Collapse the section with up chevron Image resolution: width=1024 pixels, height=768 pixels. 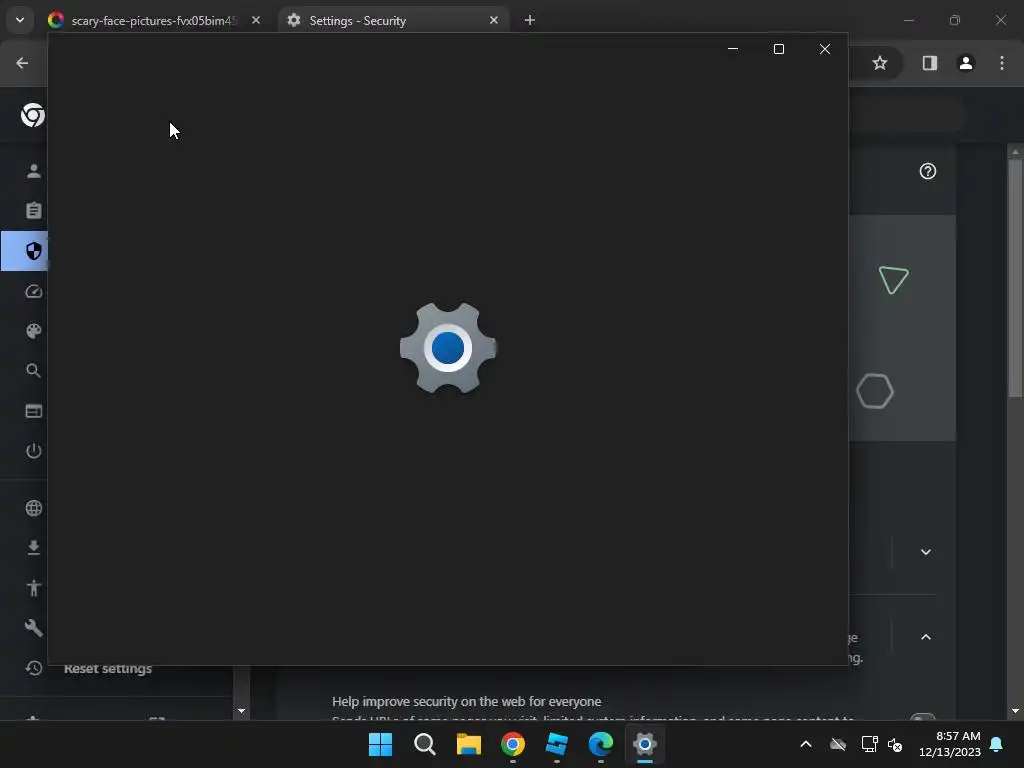pyautogui.click(x=925, y=637)
